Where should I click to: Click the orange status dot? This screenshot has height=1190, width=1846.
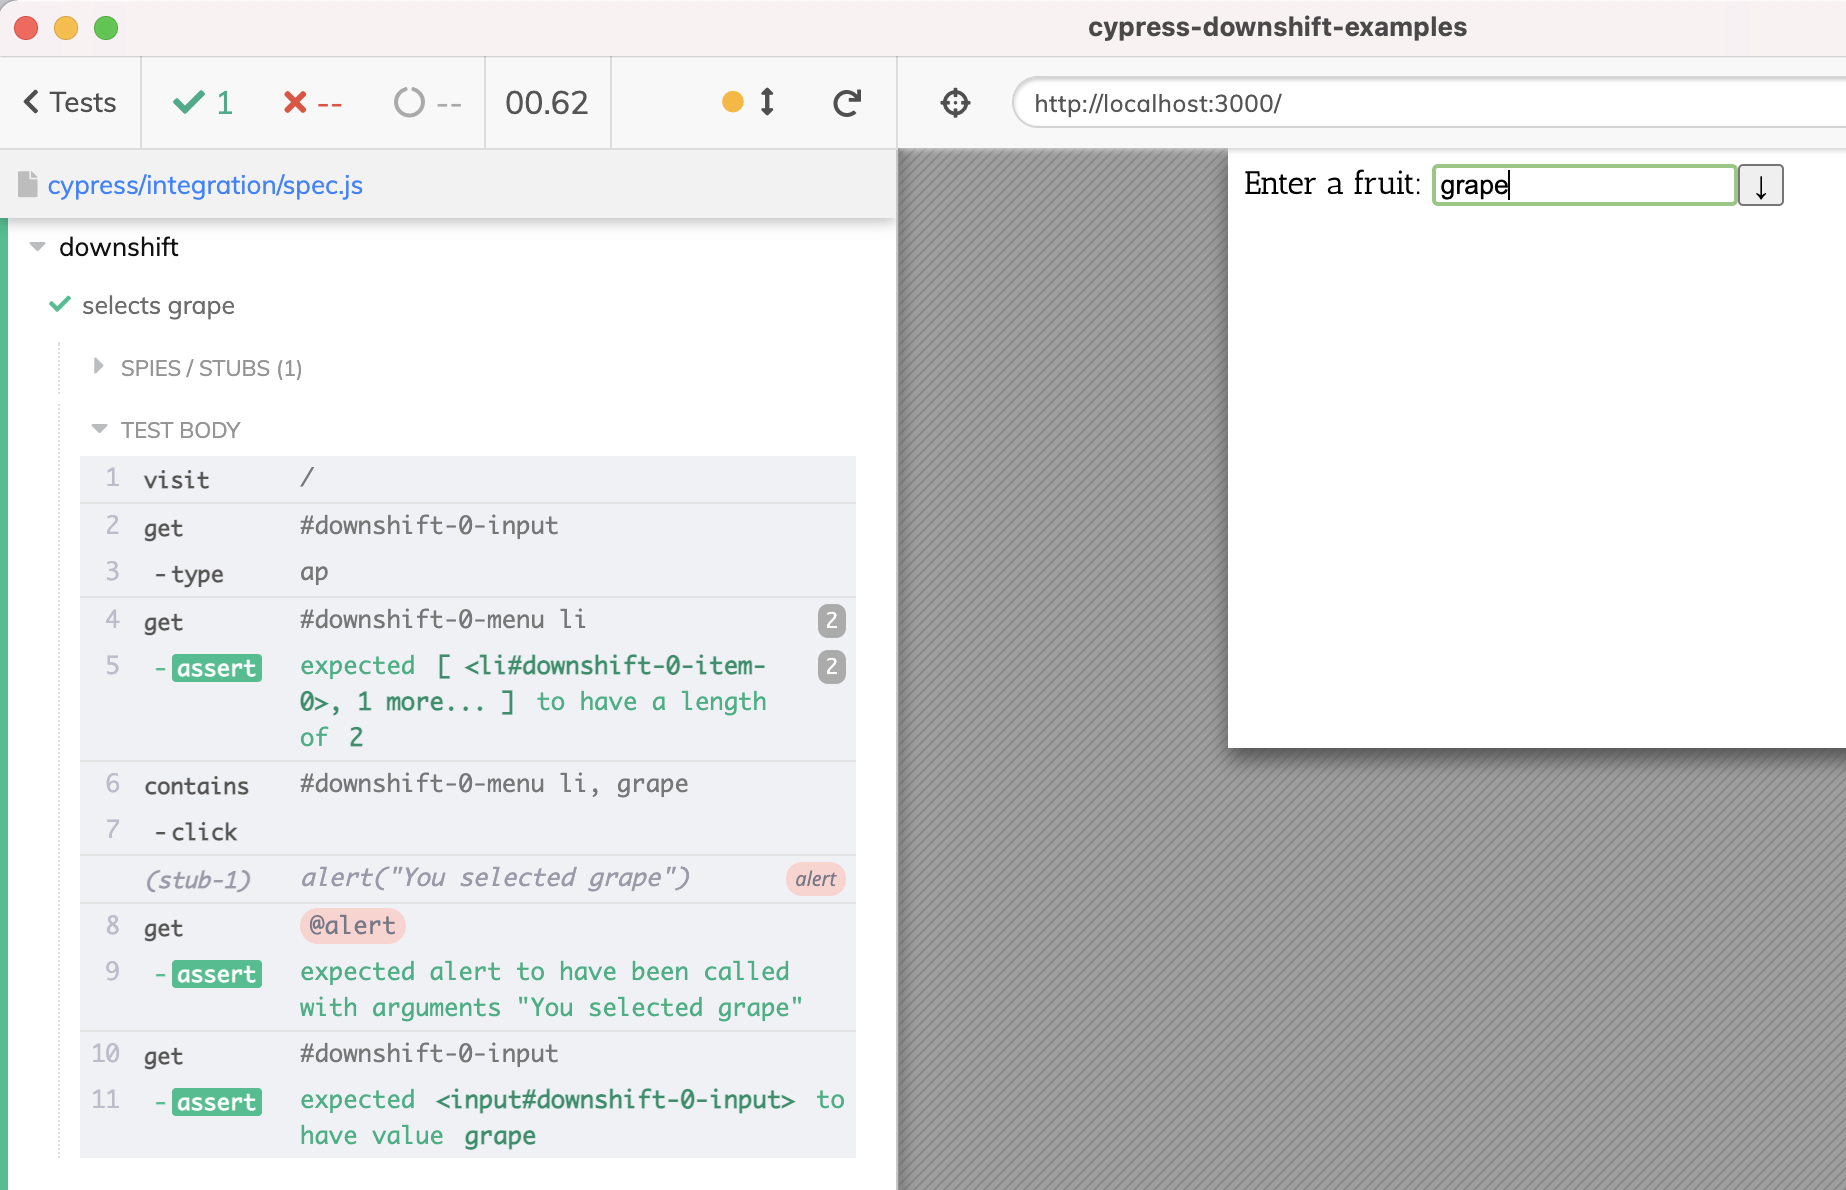tap(733, 102)
